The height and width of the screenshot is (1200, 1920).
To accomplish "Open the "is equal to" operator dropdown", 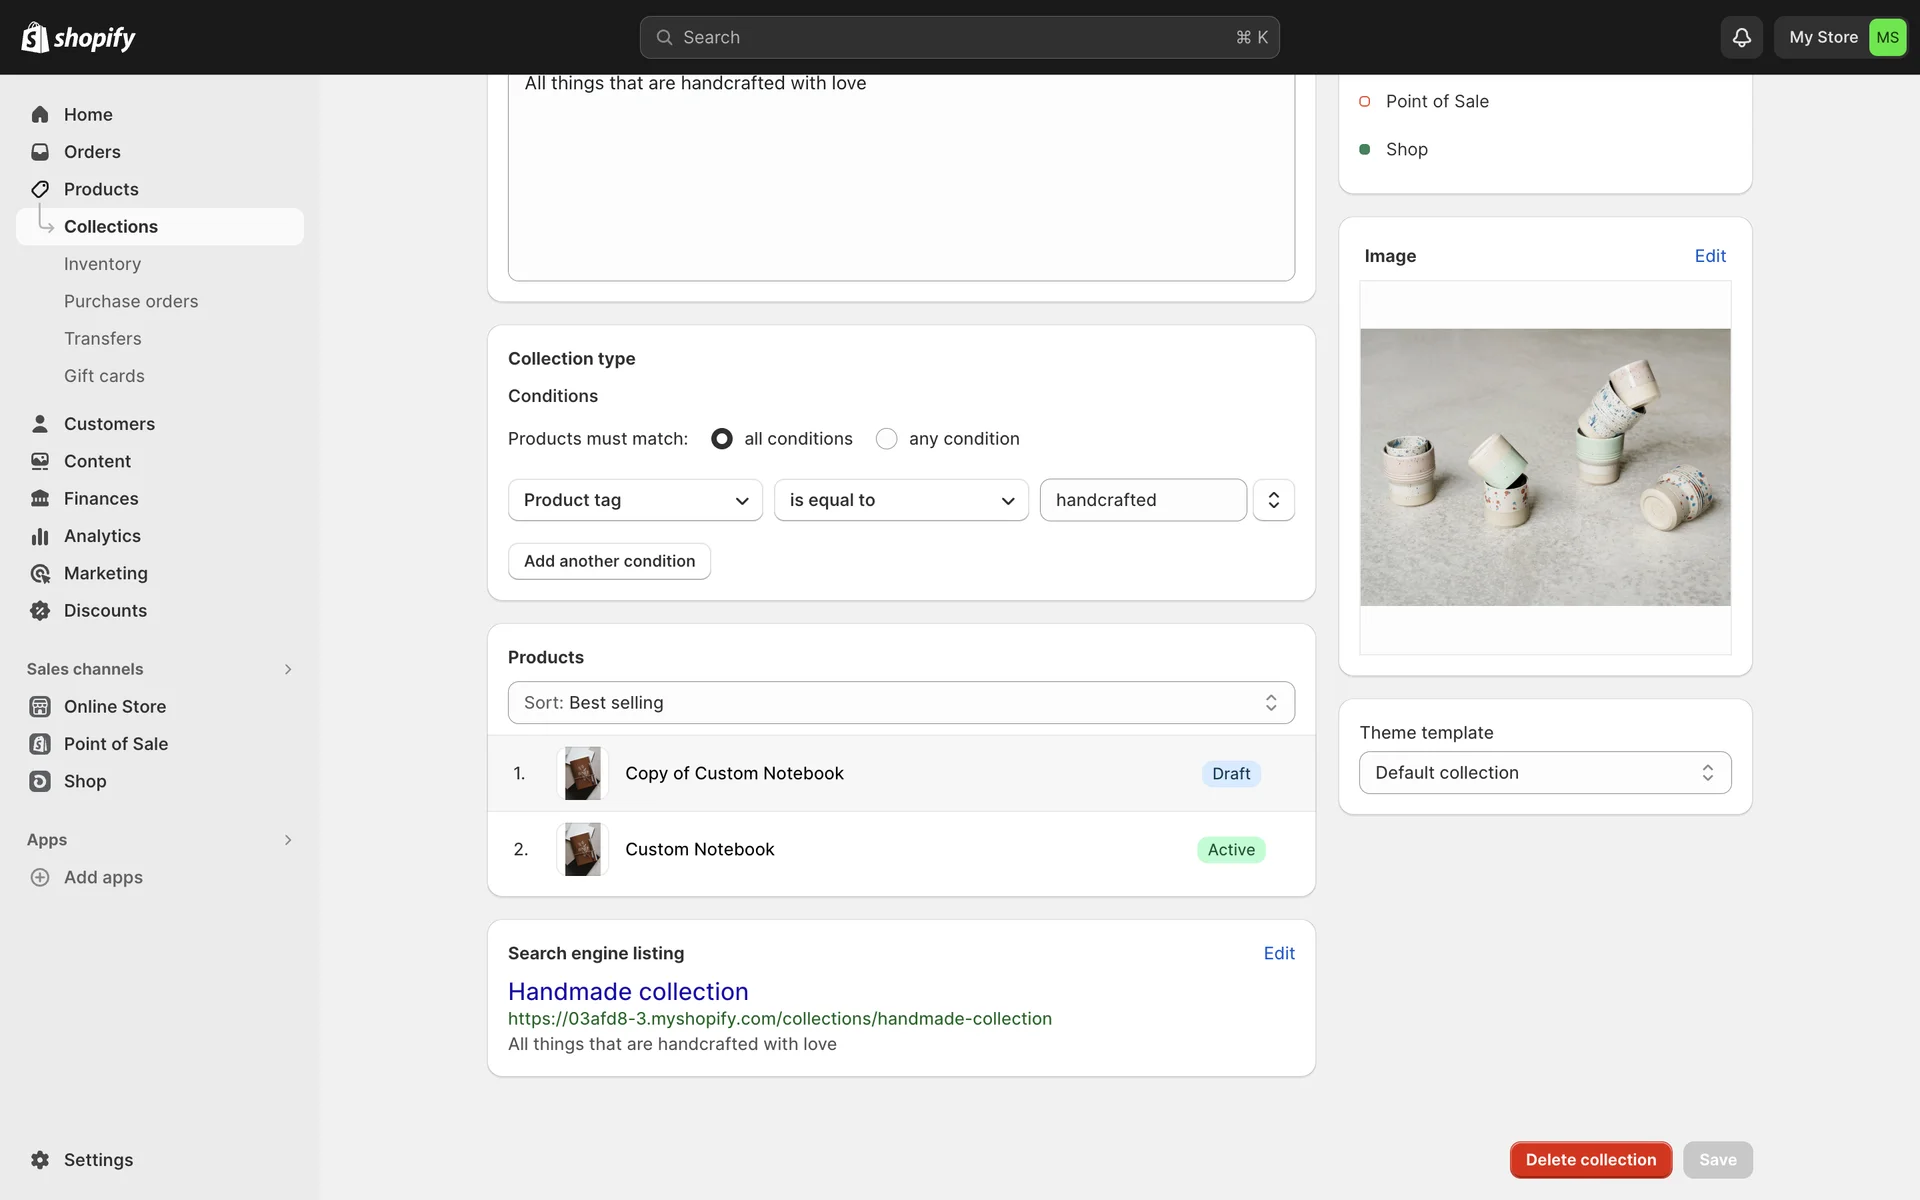I will pyautogui.click(x=900, y=500).
